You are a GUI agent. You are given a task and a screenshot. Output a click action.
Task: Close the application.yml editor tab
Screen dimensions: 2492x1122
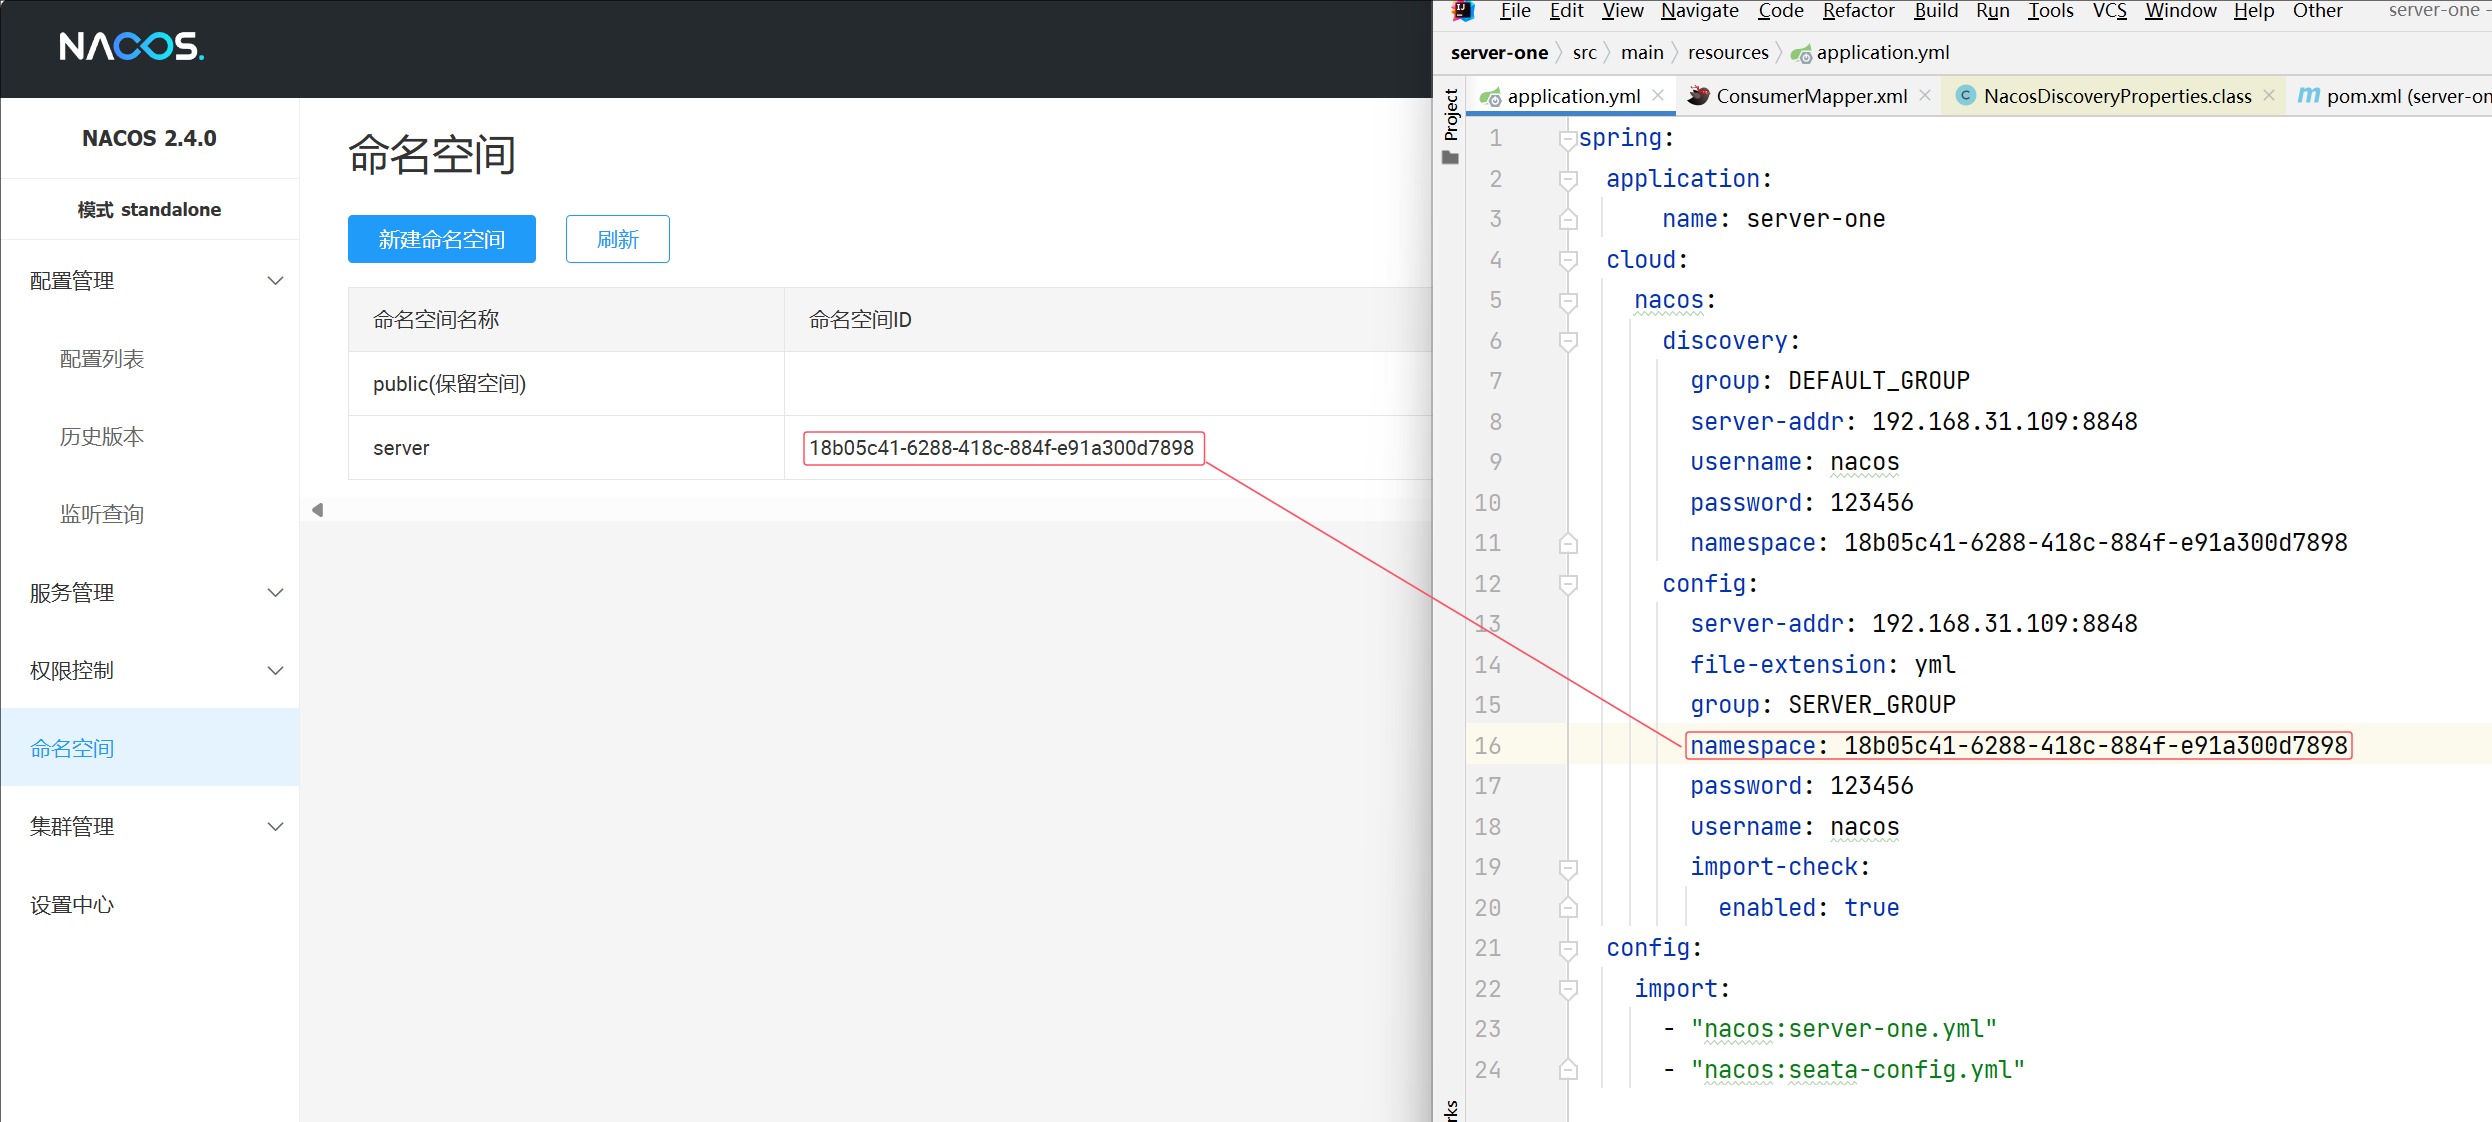(1658, 96)
